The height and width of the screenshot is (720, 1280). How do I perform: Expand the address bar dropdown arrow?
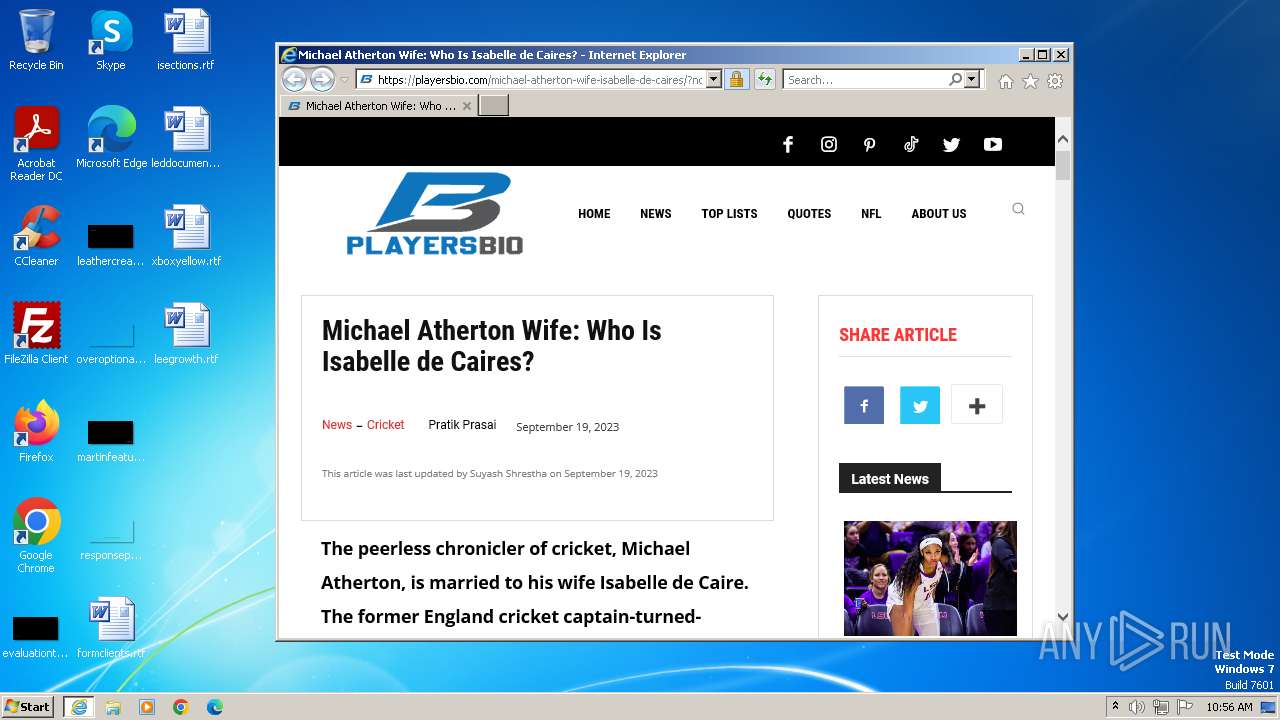point(714,80)
